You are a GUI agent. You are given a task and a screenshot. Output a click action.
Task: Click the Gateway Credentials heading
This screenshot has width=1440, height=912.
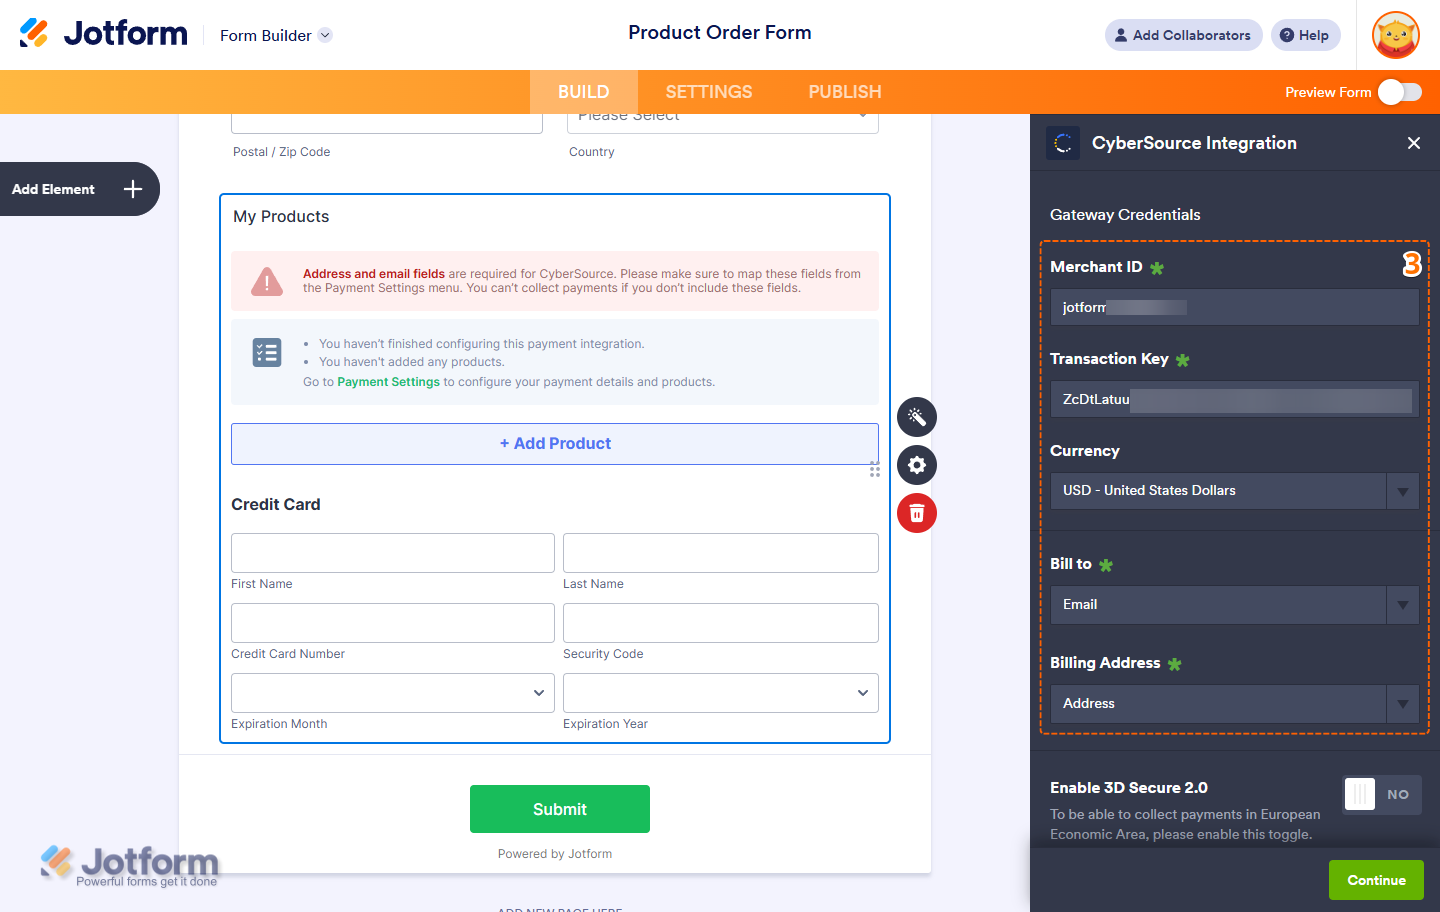[1125, 215]
